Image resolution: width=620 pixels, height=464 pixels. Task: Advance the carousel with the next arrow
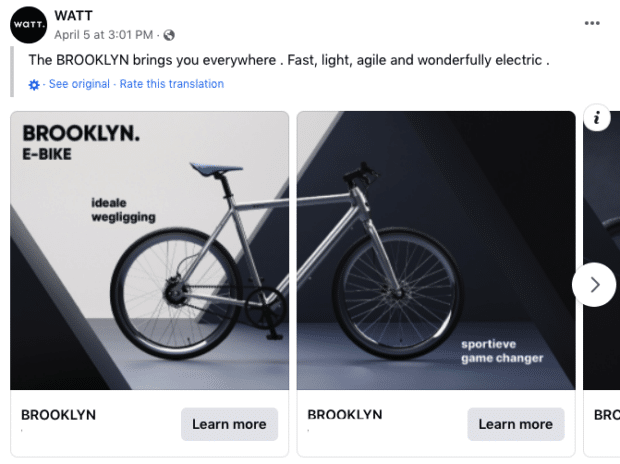(595, 285)
